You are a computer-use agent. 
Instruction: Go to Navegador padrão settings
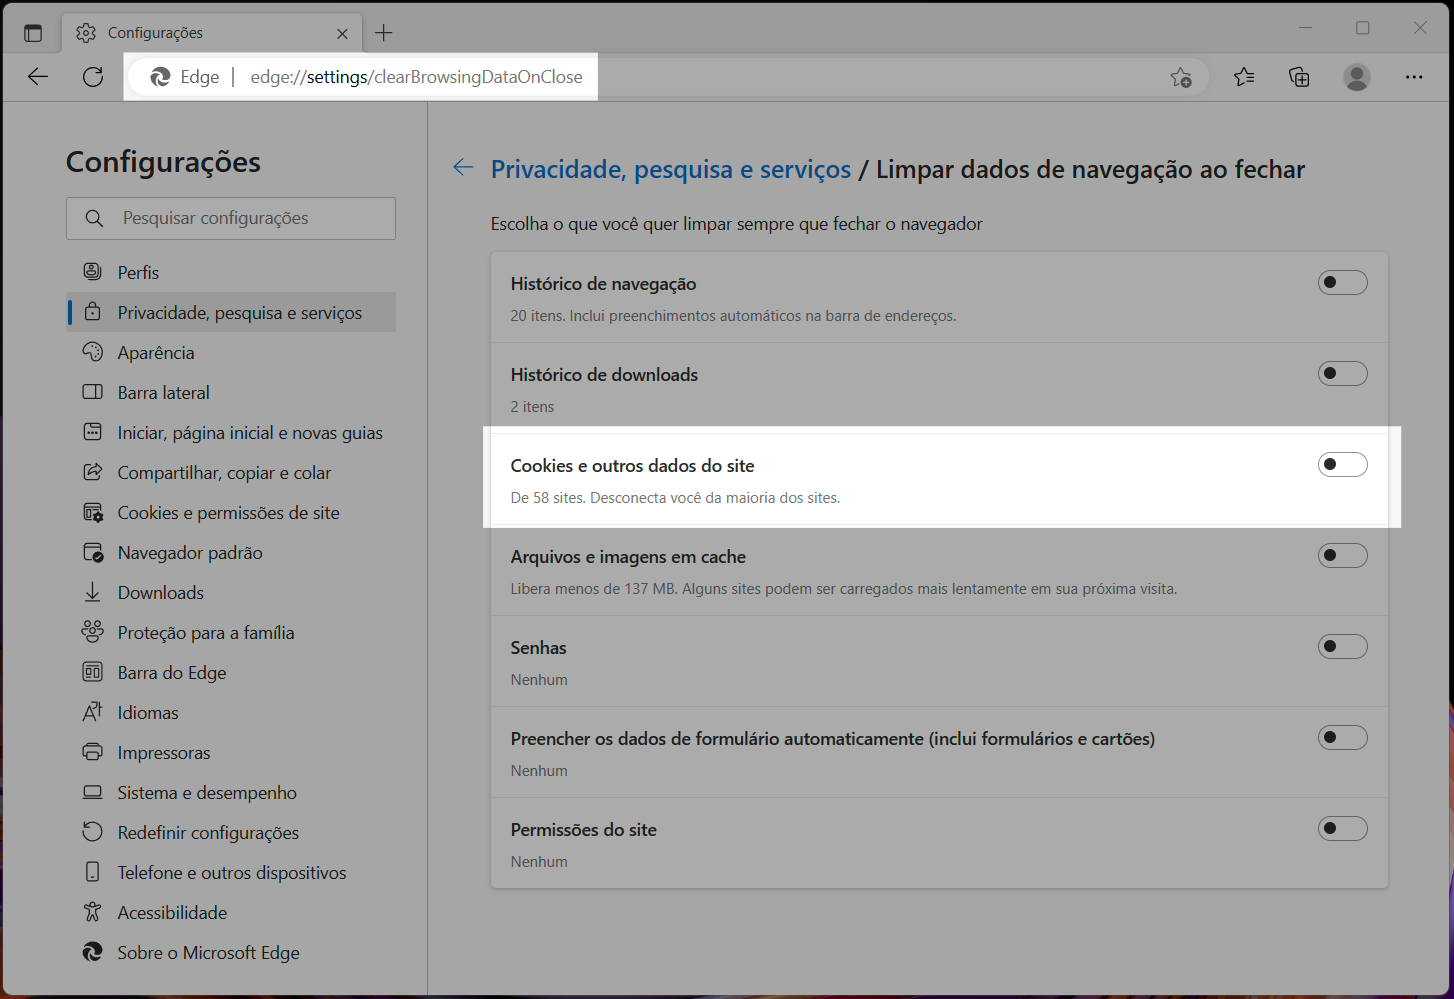[231, 552]
